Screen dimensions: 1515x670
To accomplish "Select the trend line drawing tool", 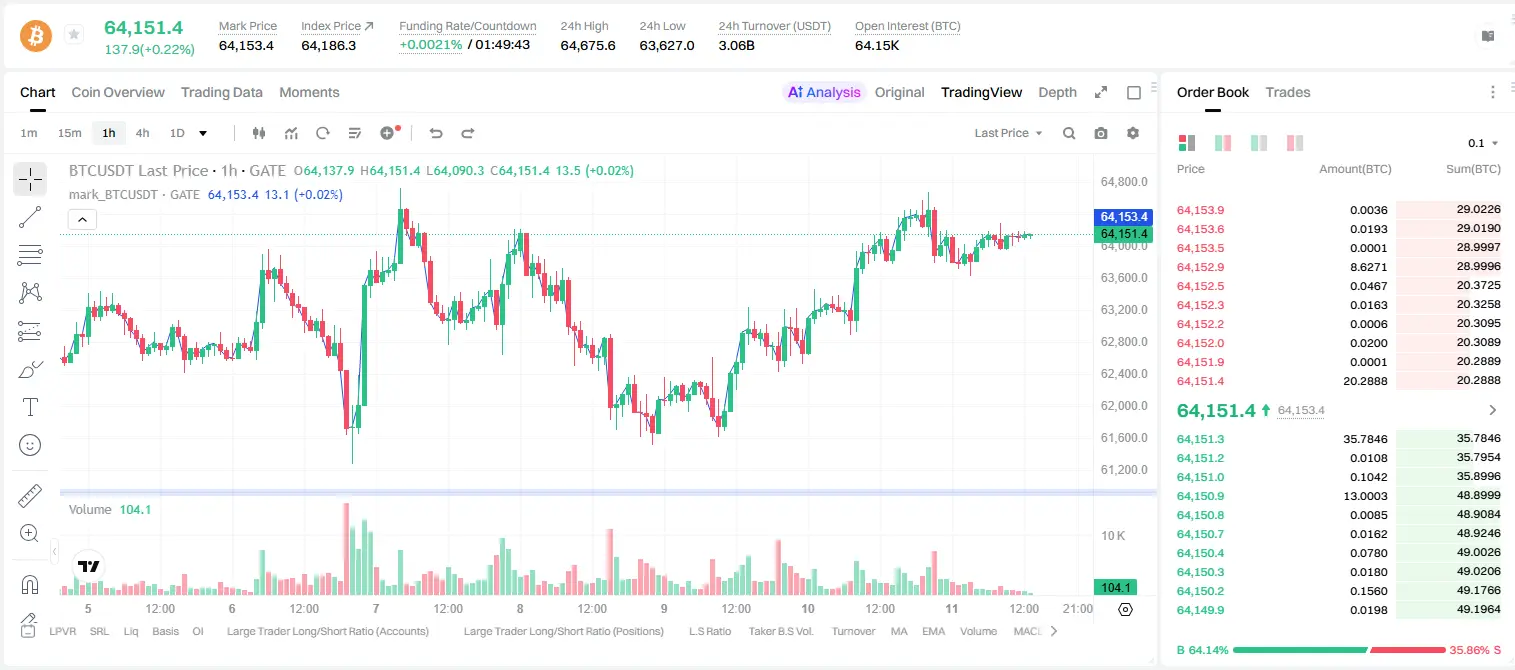I will pos(30,217).
